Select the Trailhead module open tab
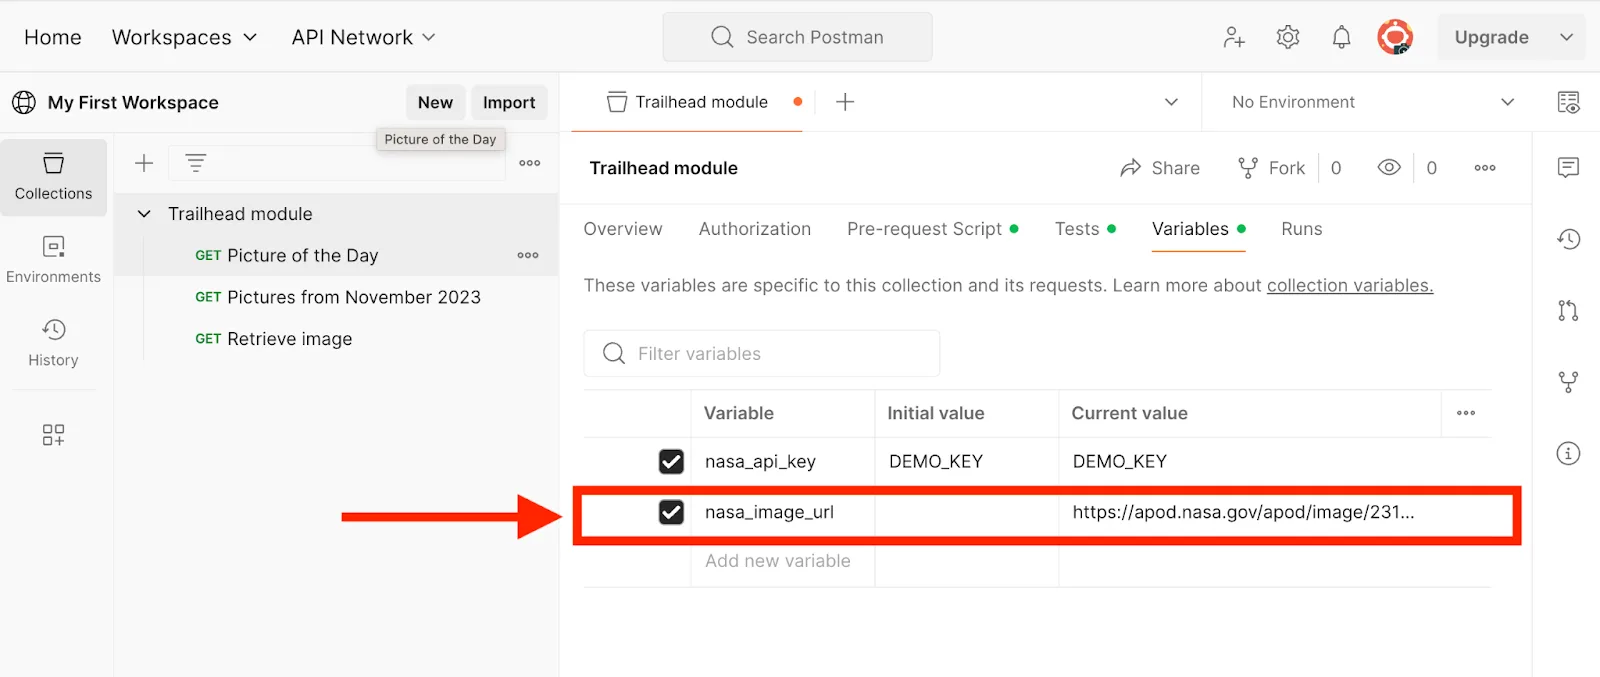The height and width of the screenshot is (677, 1600). 688,102
